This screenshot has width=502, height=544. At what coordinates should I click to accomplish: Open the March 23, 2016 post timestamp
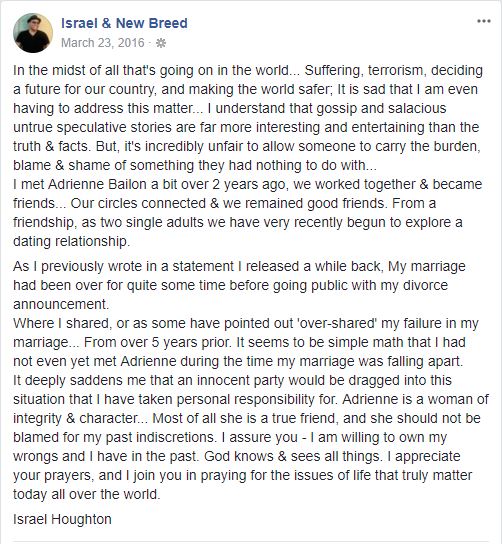point(102,43)
